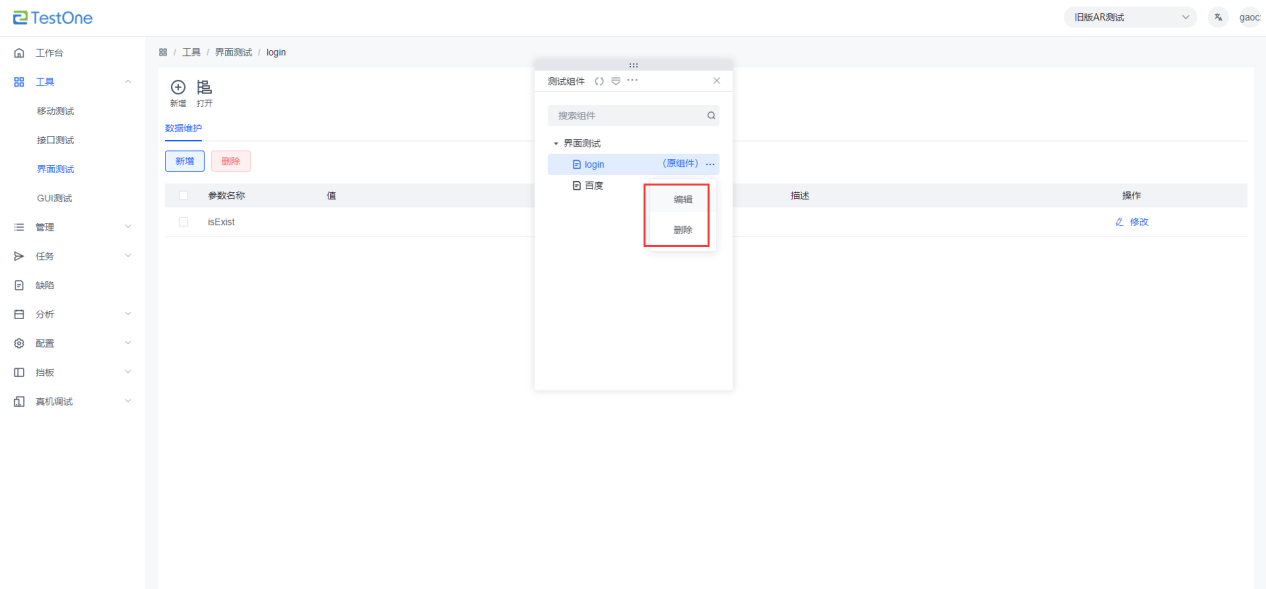The width and height of the screenshot is (1266, 589).
Task: Open the 旧版AR测试 project dropdown
Action: coord(1129,17)
